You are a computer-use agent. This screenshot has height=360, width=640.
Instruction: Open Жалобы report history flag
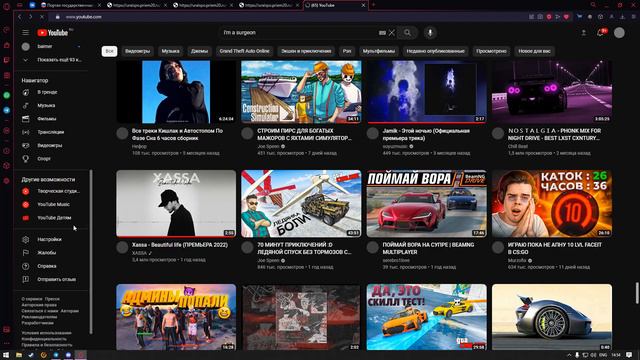click(51, 253)
